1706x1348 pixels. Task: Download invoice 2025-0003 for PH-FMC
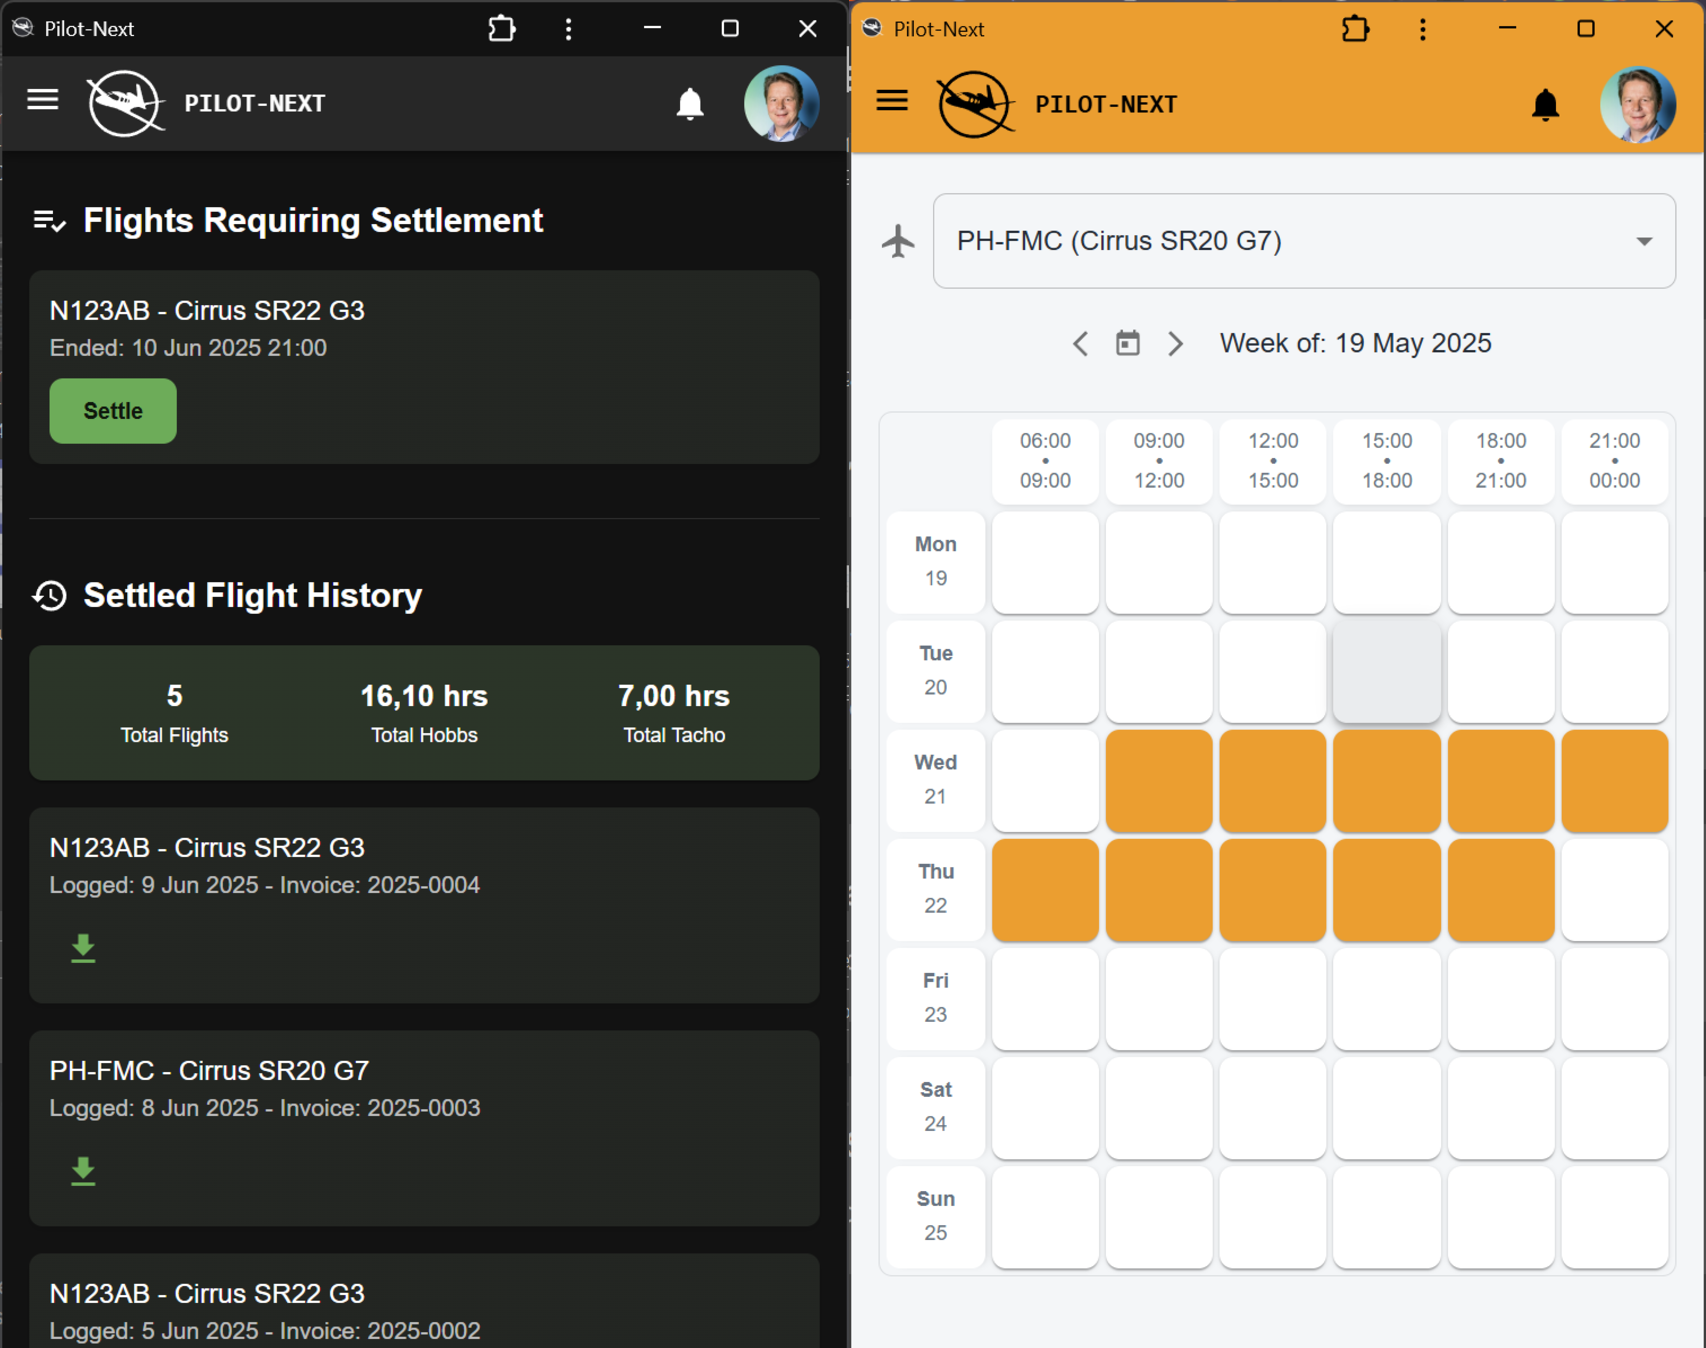click(83, 1171)
